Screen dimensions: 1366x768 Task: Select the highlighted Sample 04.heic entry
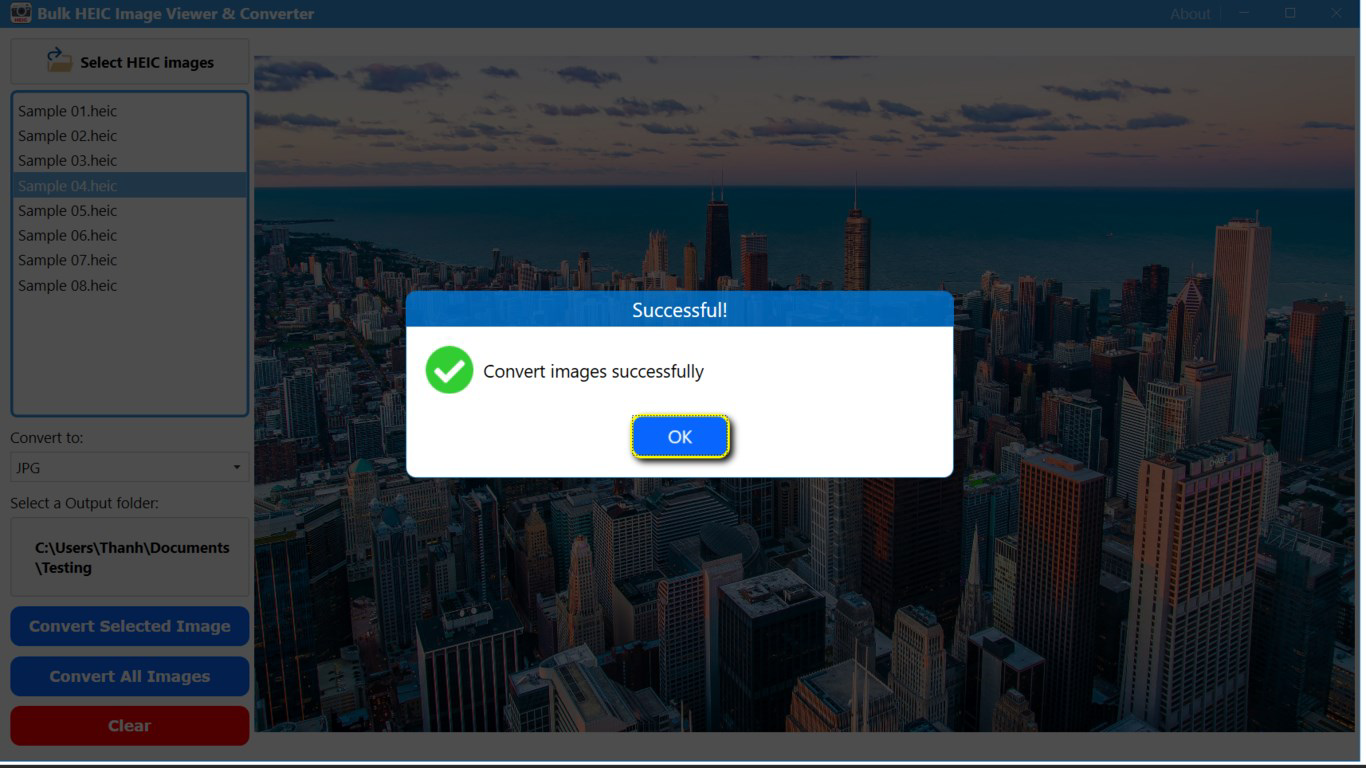(x=130, y=186)
